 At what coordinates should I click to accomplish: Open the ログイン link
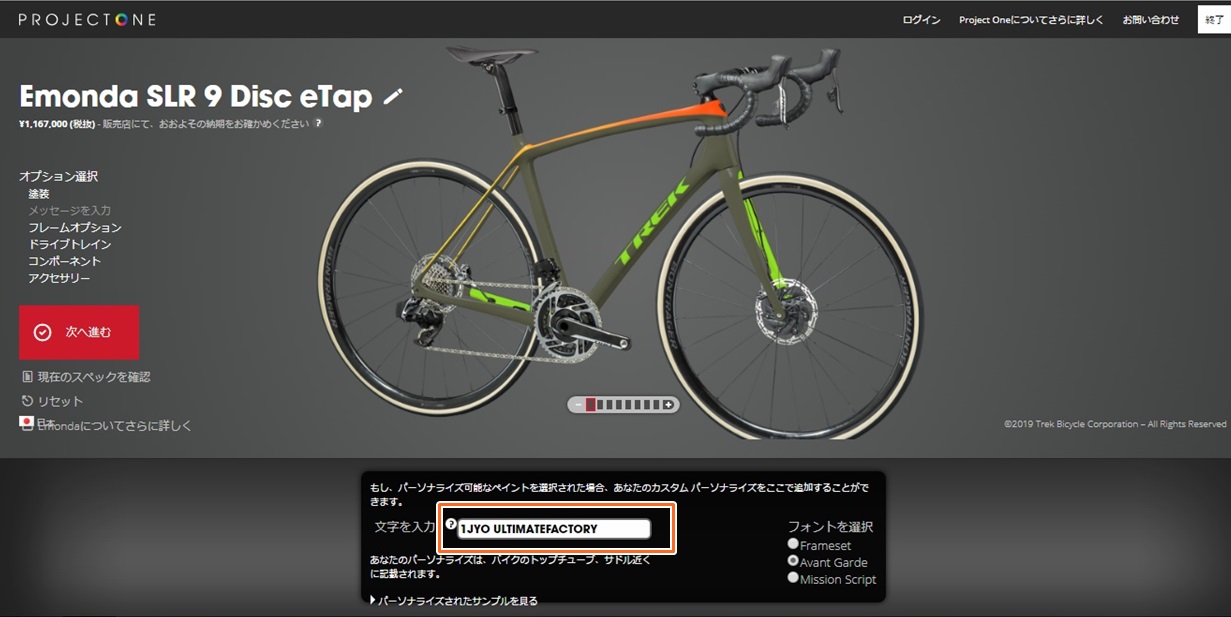[x=921, y=20]
